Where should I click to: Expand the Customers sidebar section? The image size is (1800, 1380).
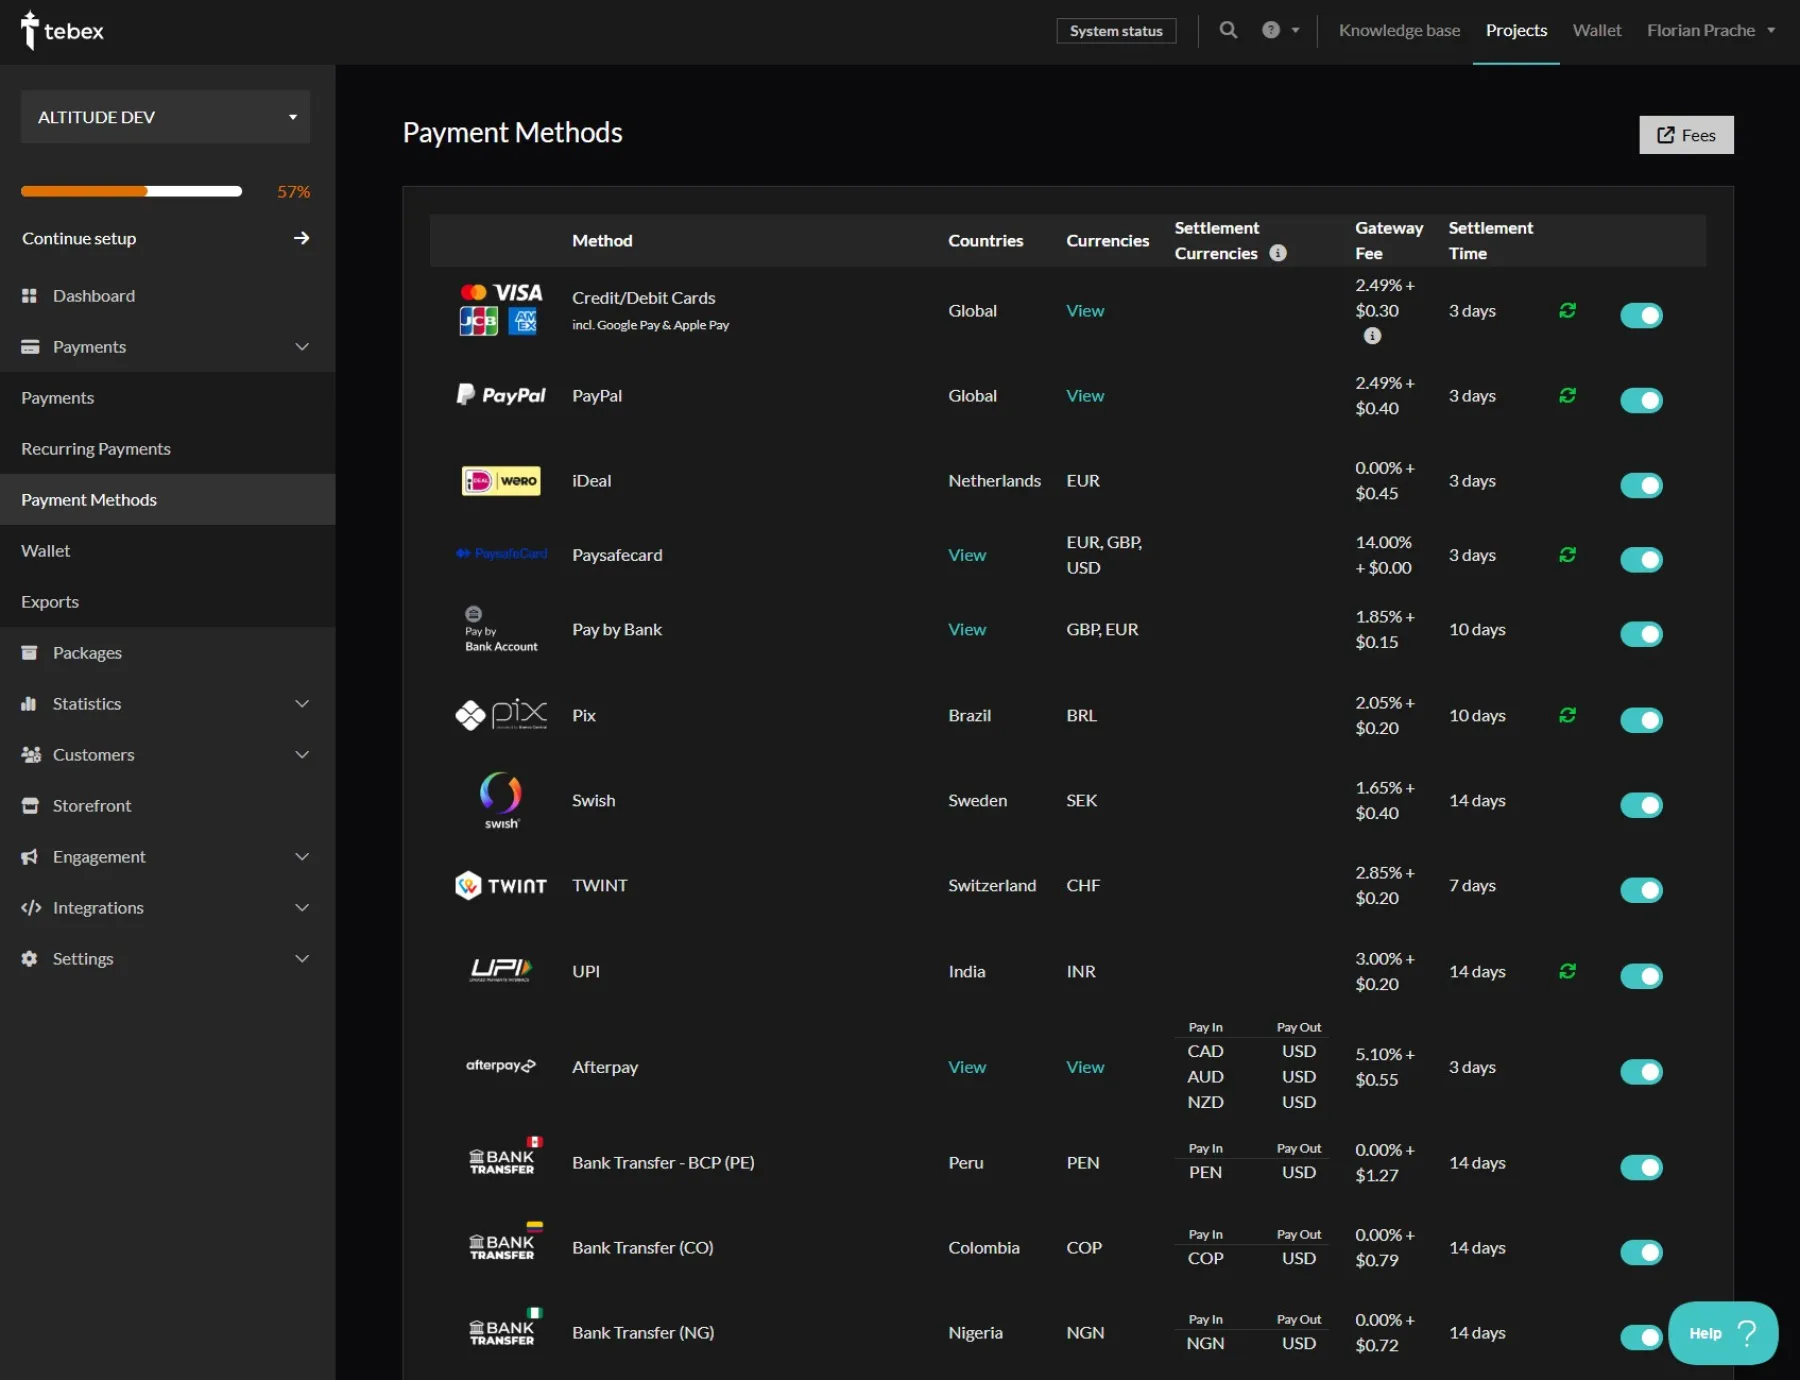tap(167, 755)
